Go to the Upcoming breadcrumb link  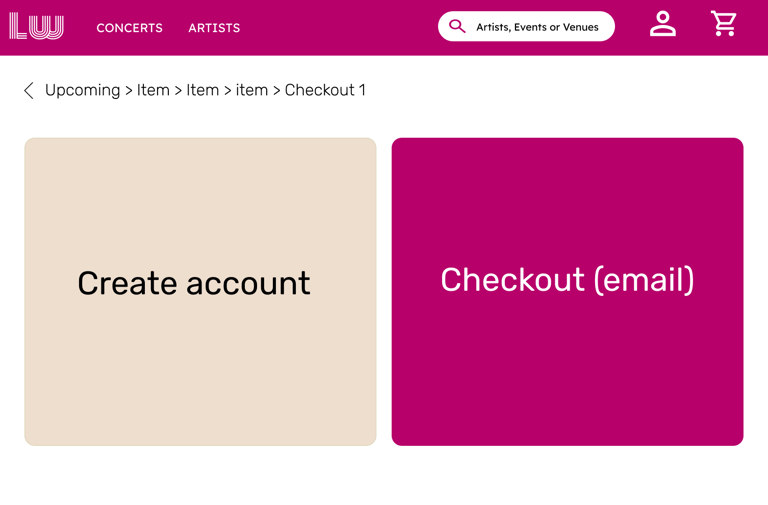click(82, 90)
